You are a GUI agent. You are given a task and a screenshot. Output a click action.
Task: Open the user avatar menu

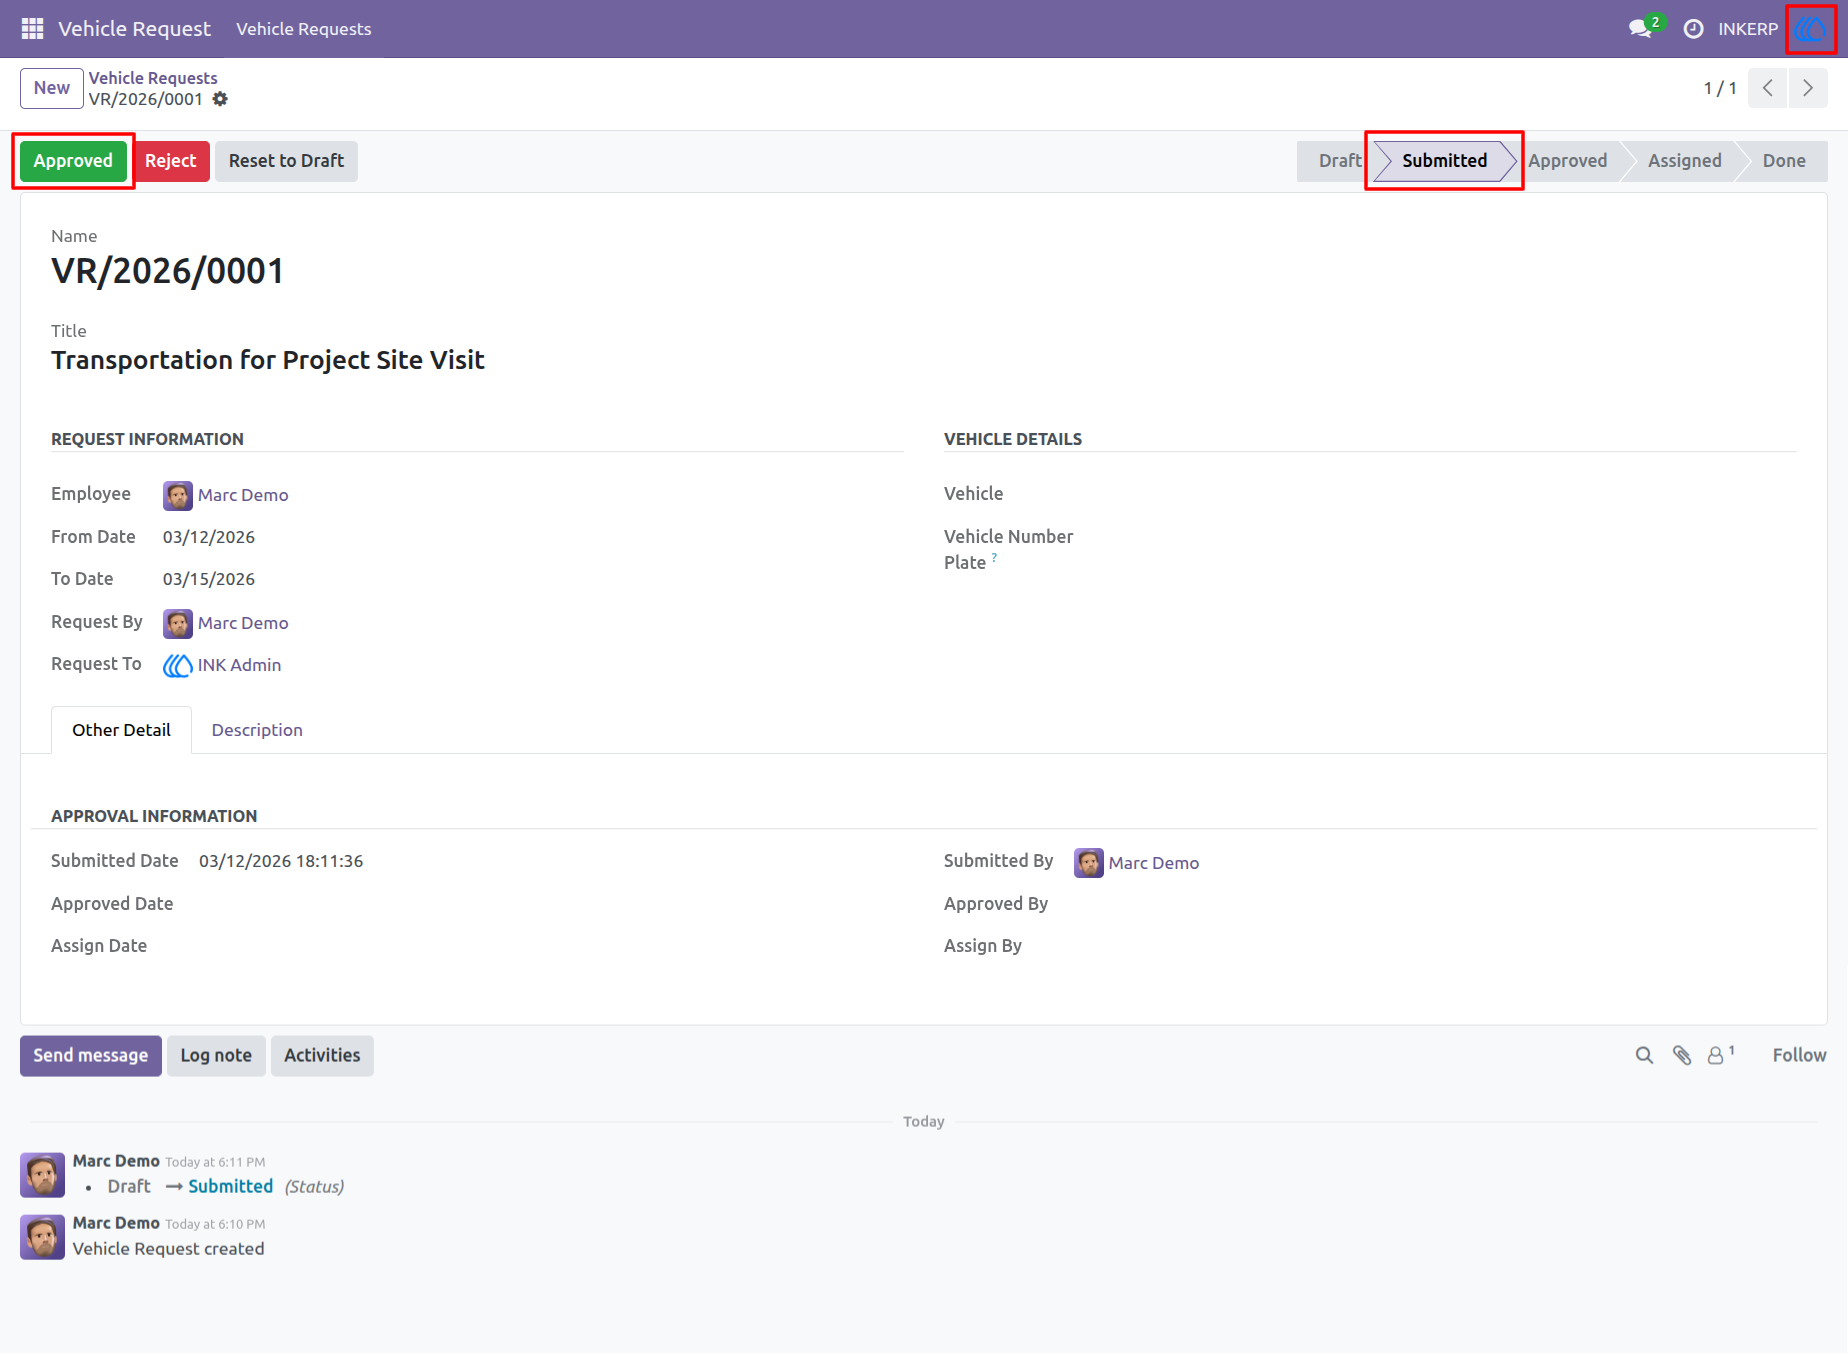pyautogui.click(x=1811, y=29)
